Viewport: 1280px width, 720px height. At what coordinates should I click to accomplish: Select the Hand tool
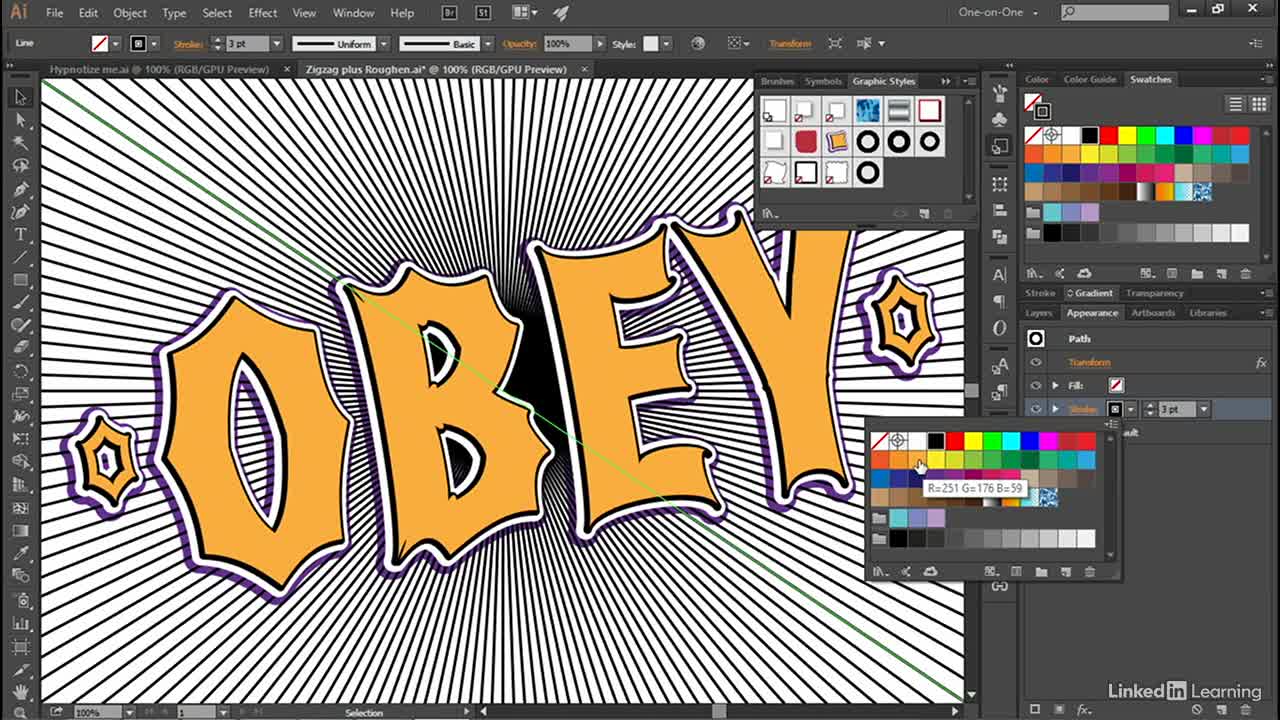coord(20,691)
